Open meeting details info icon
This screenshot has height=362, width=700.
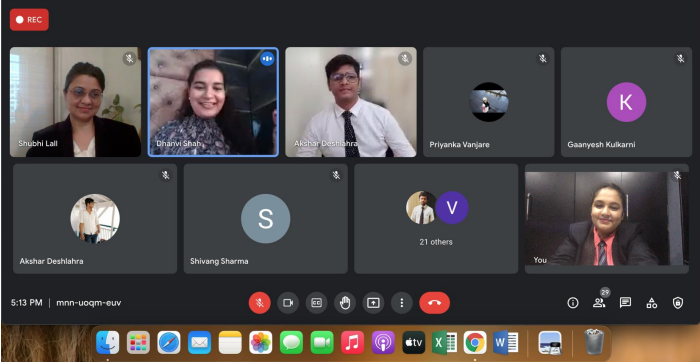[x=573, y=303]
